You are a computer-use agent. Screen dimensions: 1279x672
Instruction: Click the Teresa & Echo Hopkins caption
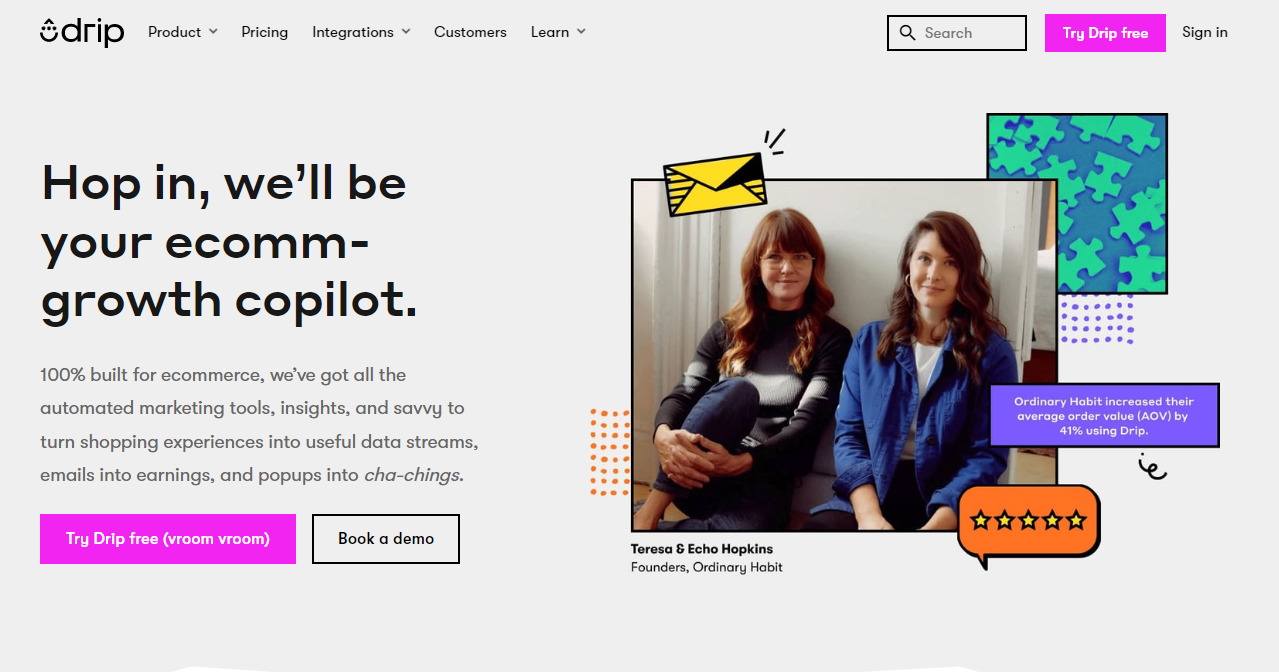pos(702,549)
